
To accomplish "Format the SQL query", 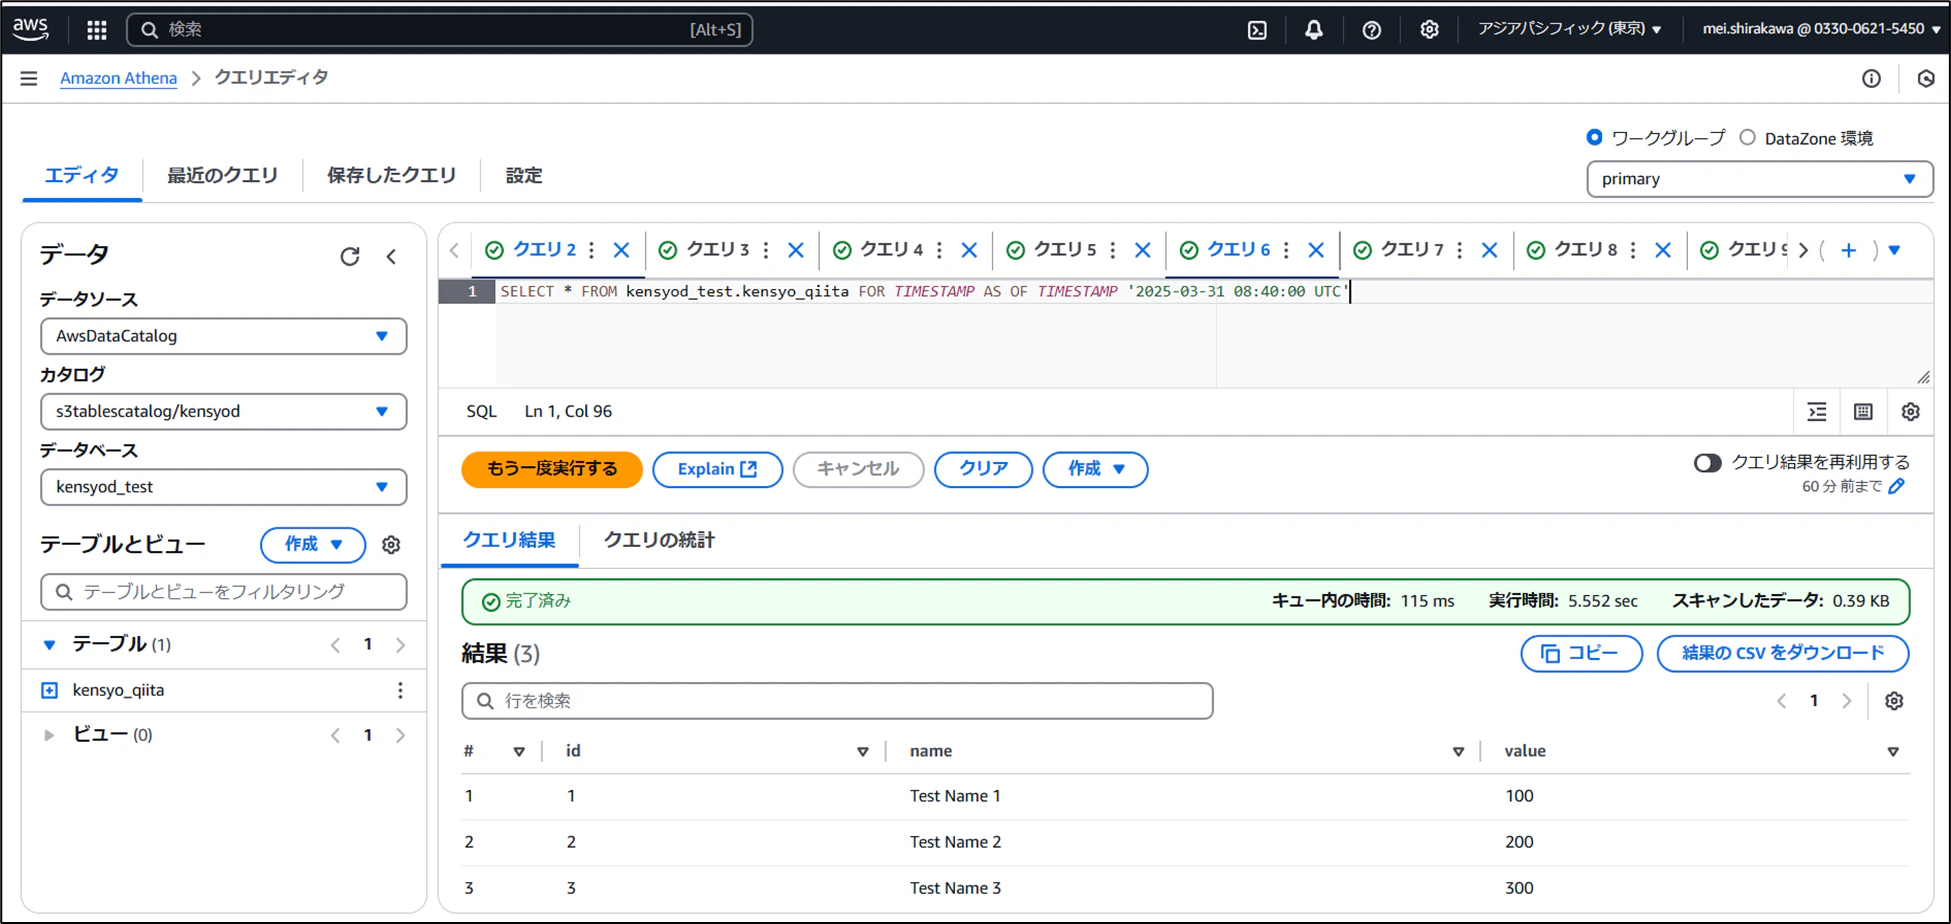I will click(x=1817, y=412).
